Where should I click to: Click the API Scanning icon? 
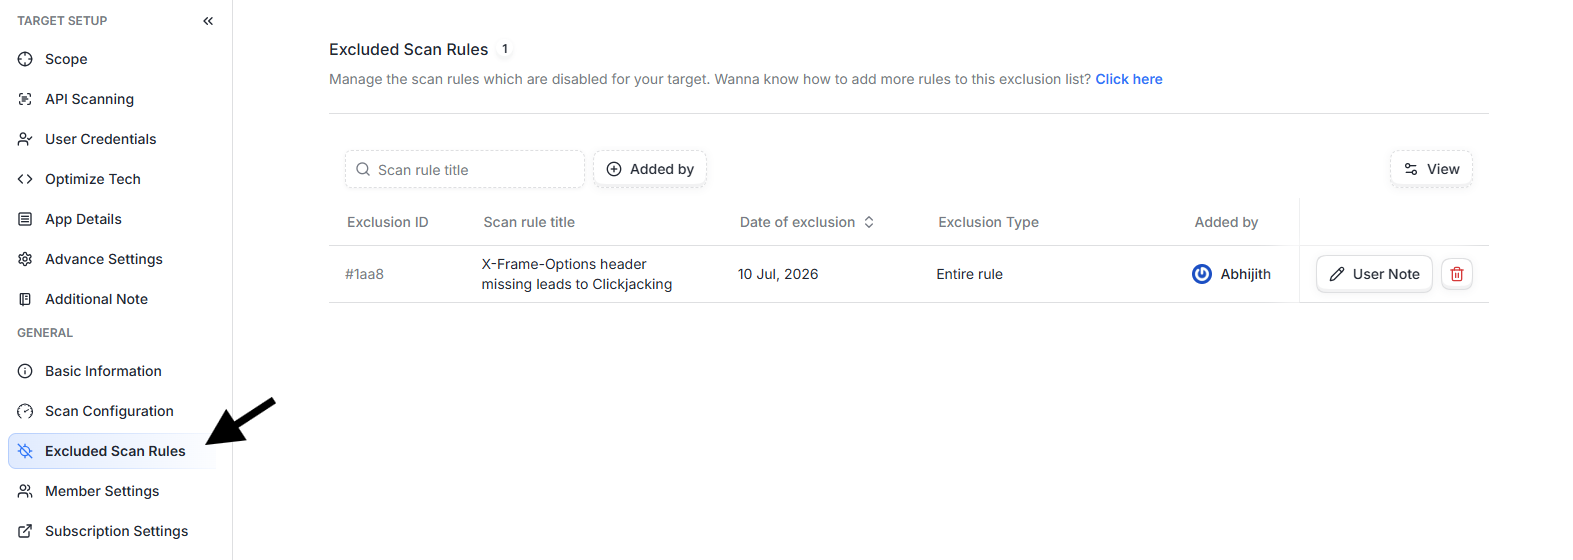[25, 99]
